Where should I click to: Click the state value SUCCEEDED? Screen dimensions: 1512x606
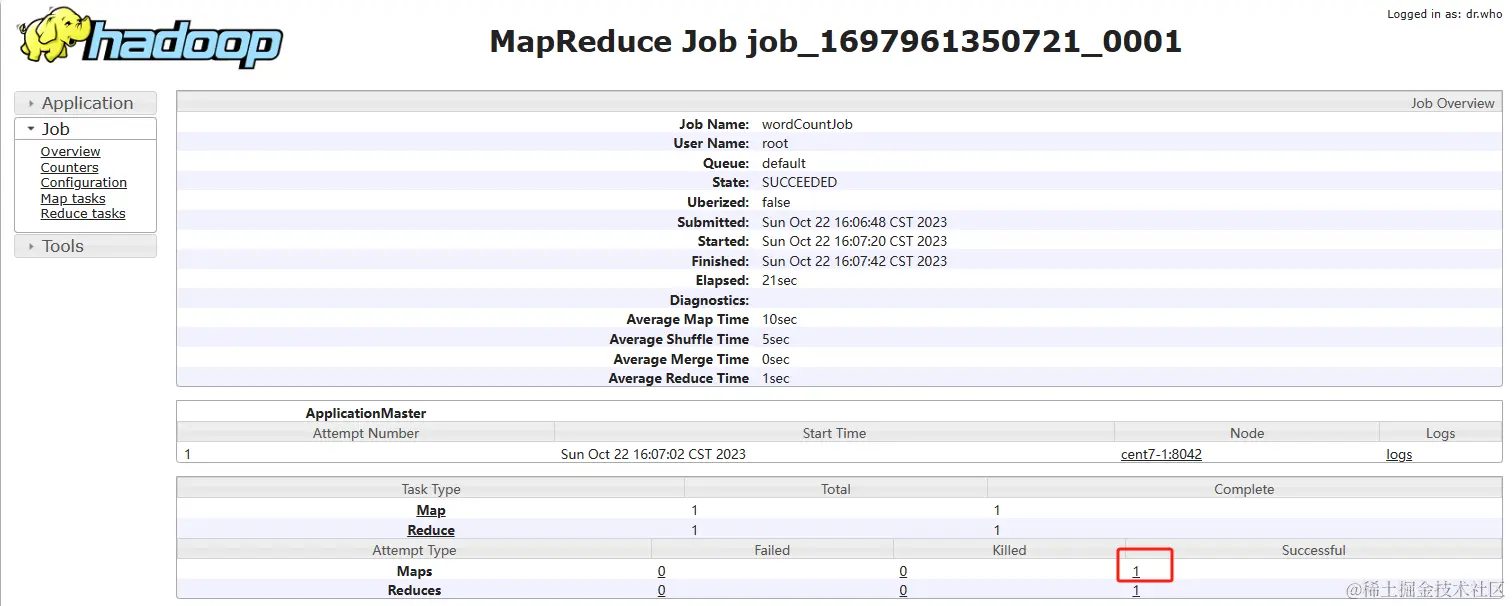[x=799, y=182]
